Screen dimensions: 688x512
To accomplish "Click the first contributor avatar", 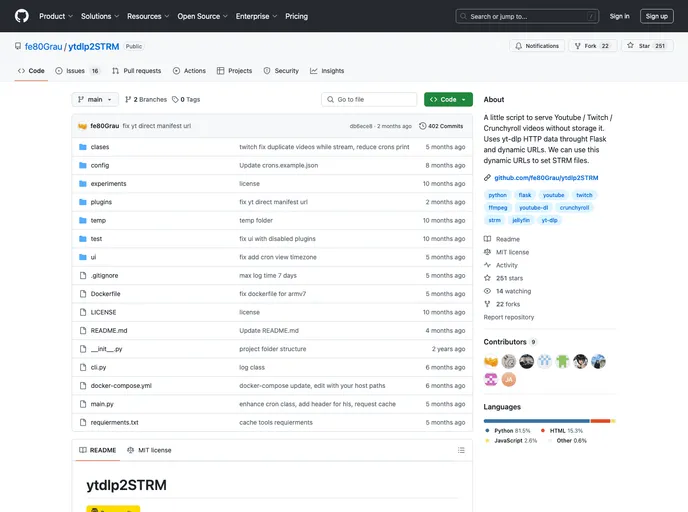I will pyautogui.click(x=491, y=361).
